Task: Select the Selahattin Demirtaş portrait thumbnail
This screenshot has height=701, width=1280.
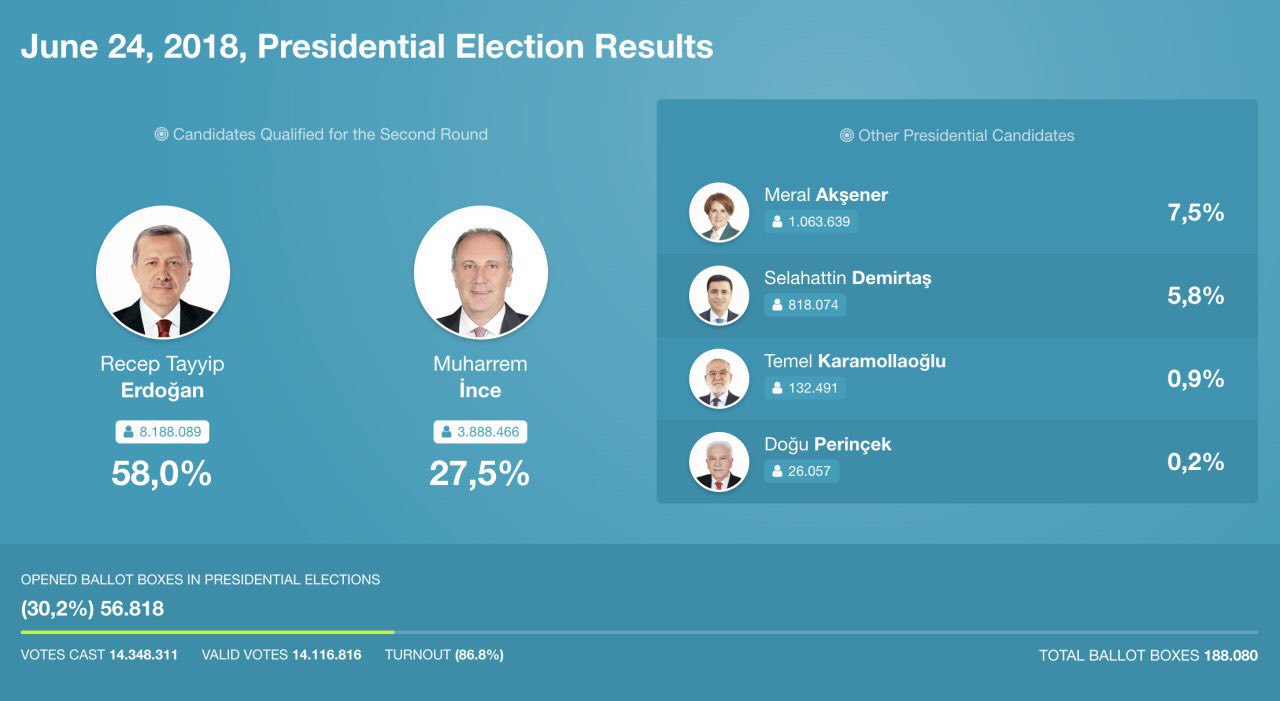Action: point(719,295)
